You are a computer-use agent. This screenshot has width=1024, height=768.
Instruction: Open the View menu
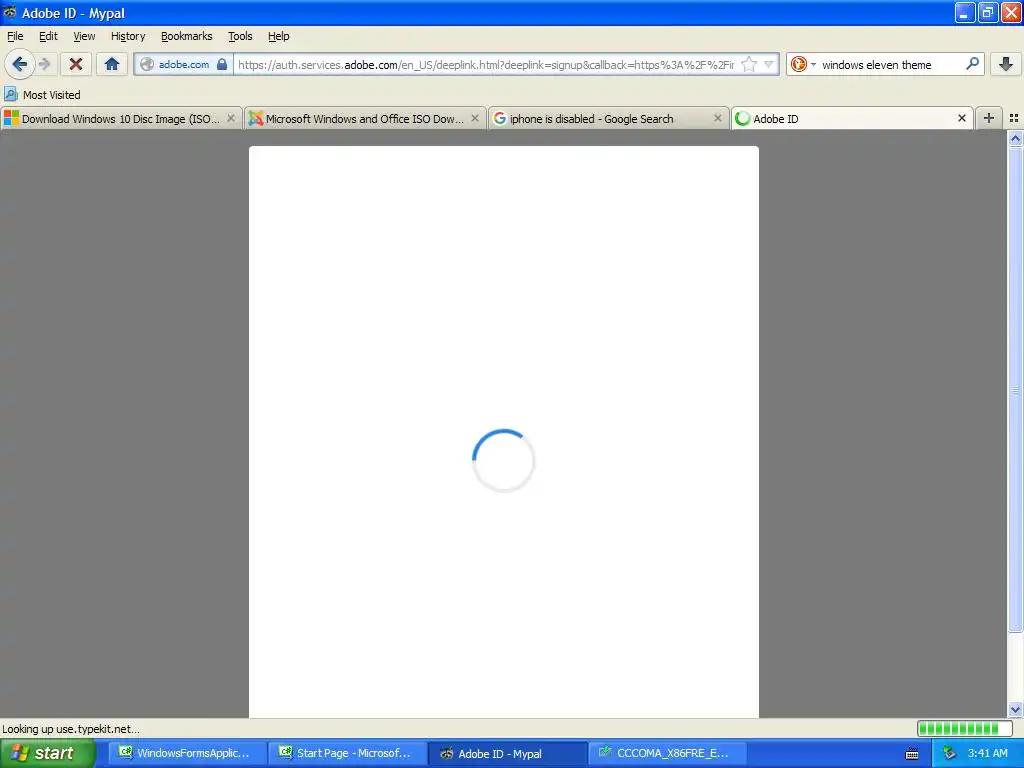[84, 36]
